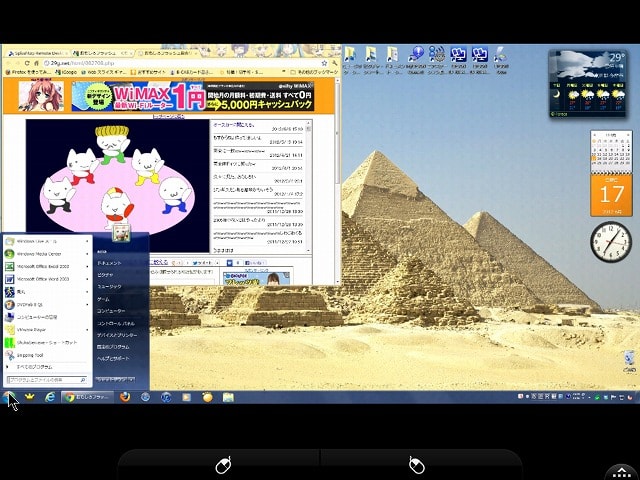Open the users-and-gear desktop shortcut

[x=436, y=60]
